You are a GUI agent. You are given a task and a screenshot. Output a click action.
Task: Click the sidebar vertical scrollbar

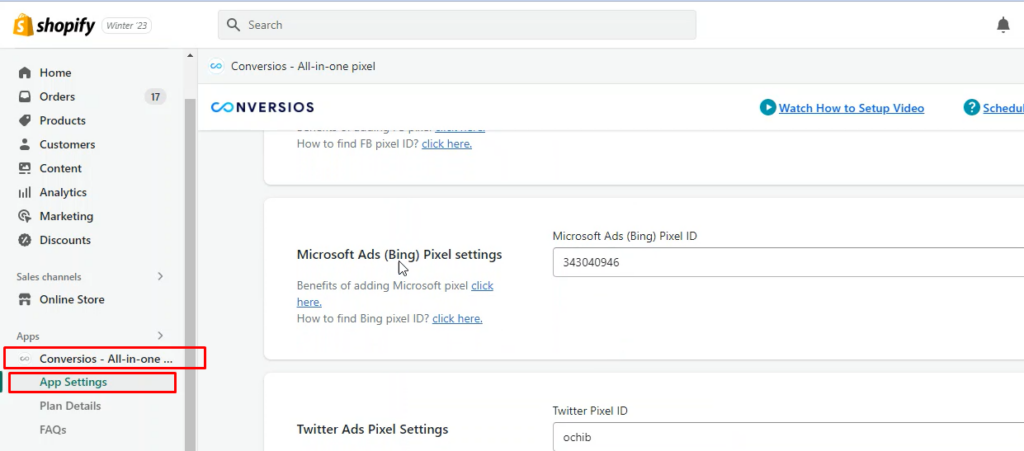point(190,274)
